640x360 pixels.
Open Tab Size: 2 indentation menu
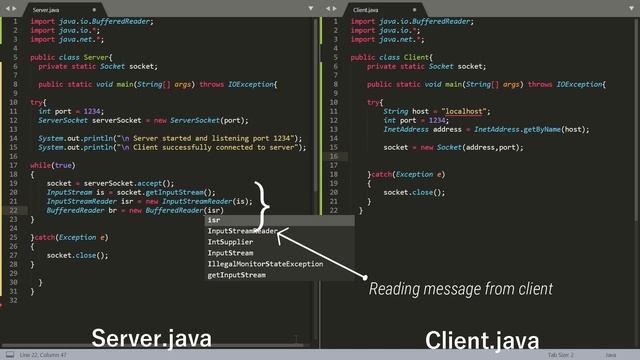click(560, 355)
